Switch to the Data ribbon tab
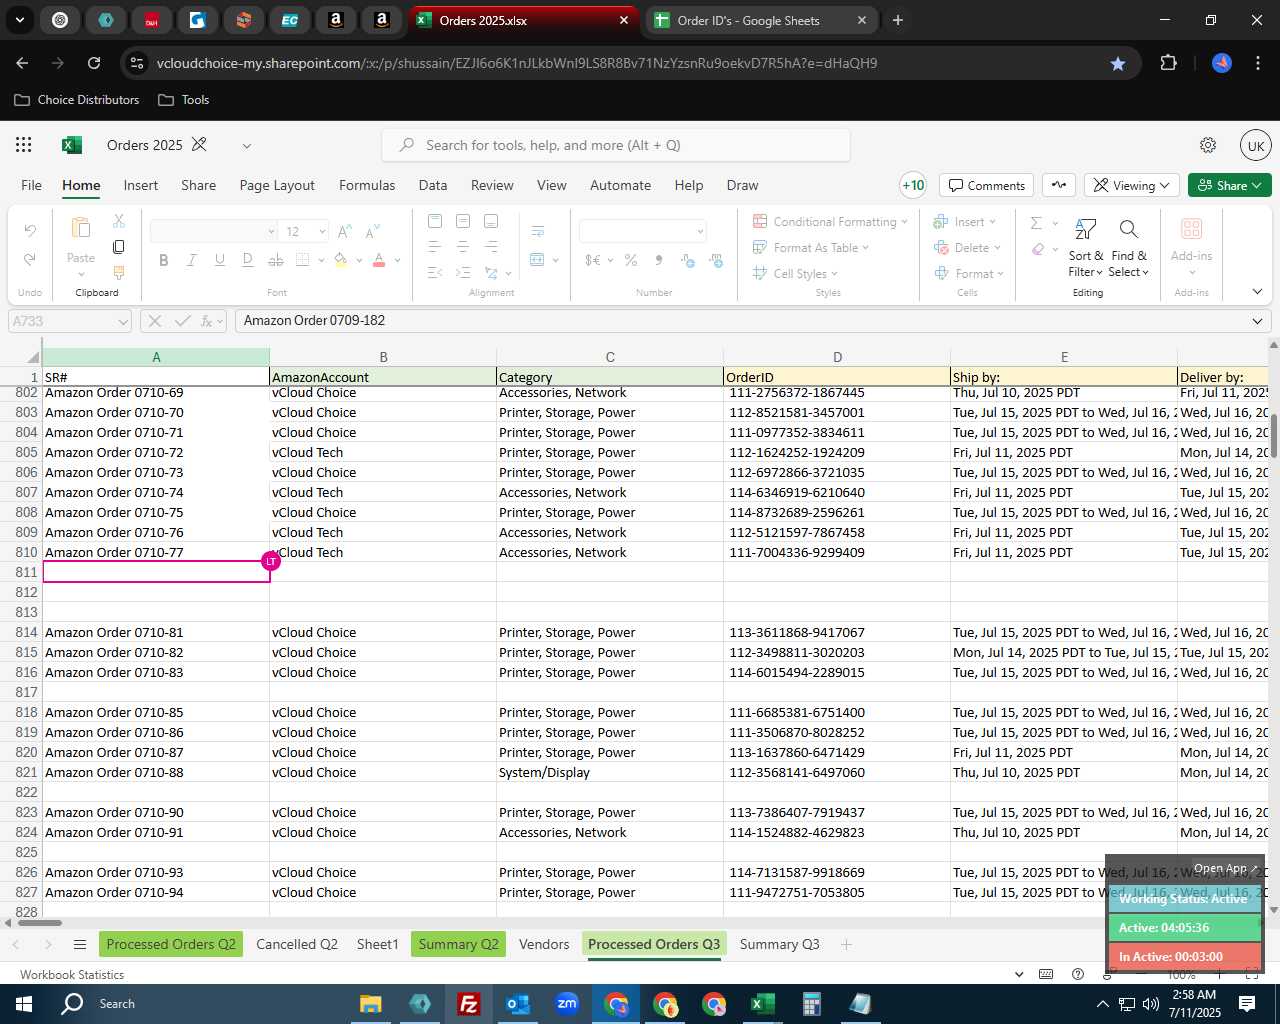The image size is (1280, 1024). 433,185
